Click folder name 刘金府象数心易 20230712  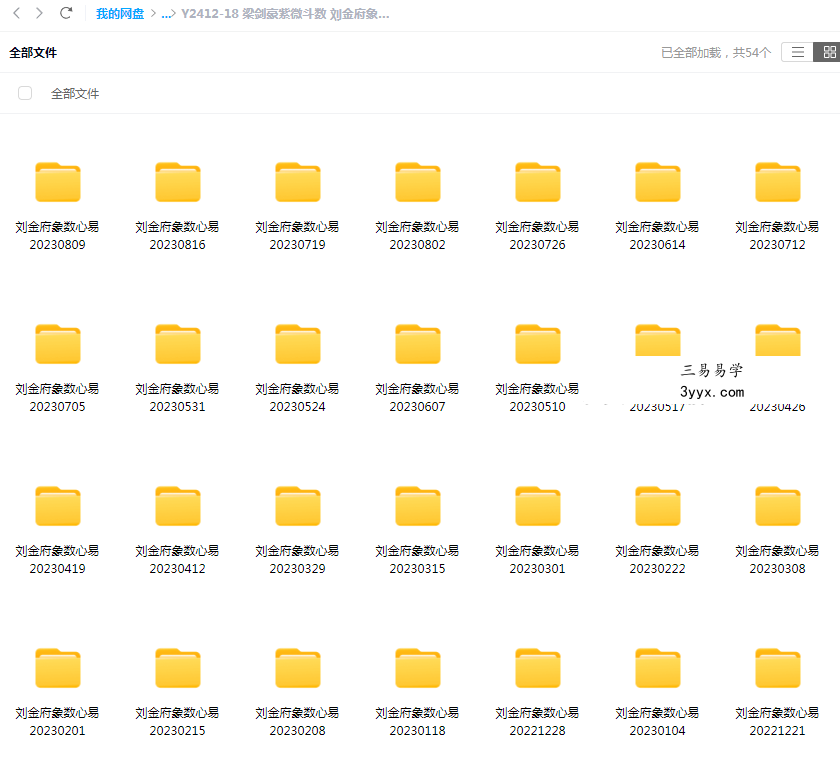point(777,236)
